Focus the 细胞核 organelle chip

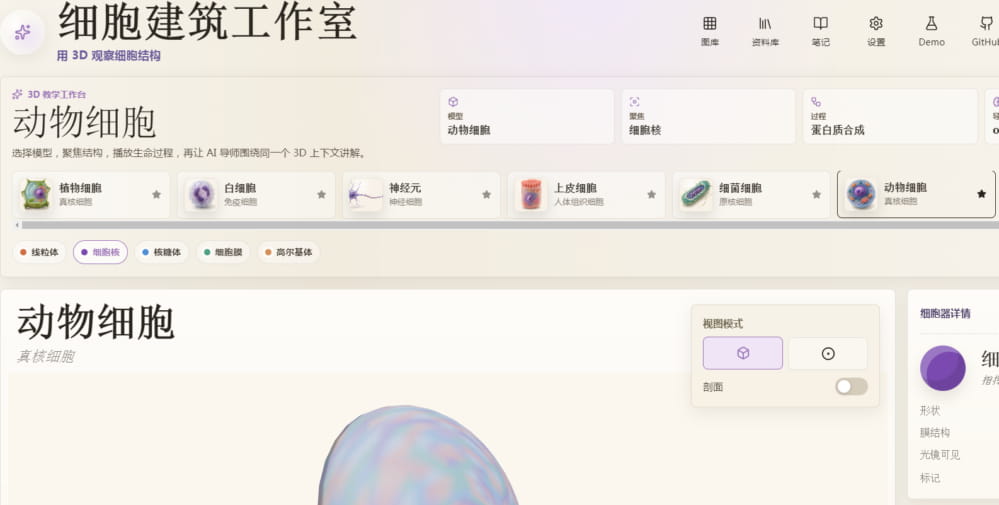pyautogui.click(x=100, y=252)
